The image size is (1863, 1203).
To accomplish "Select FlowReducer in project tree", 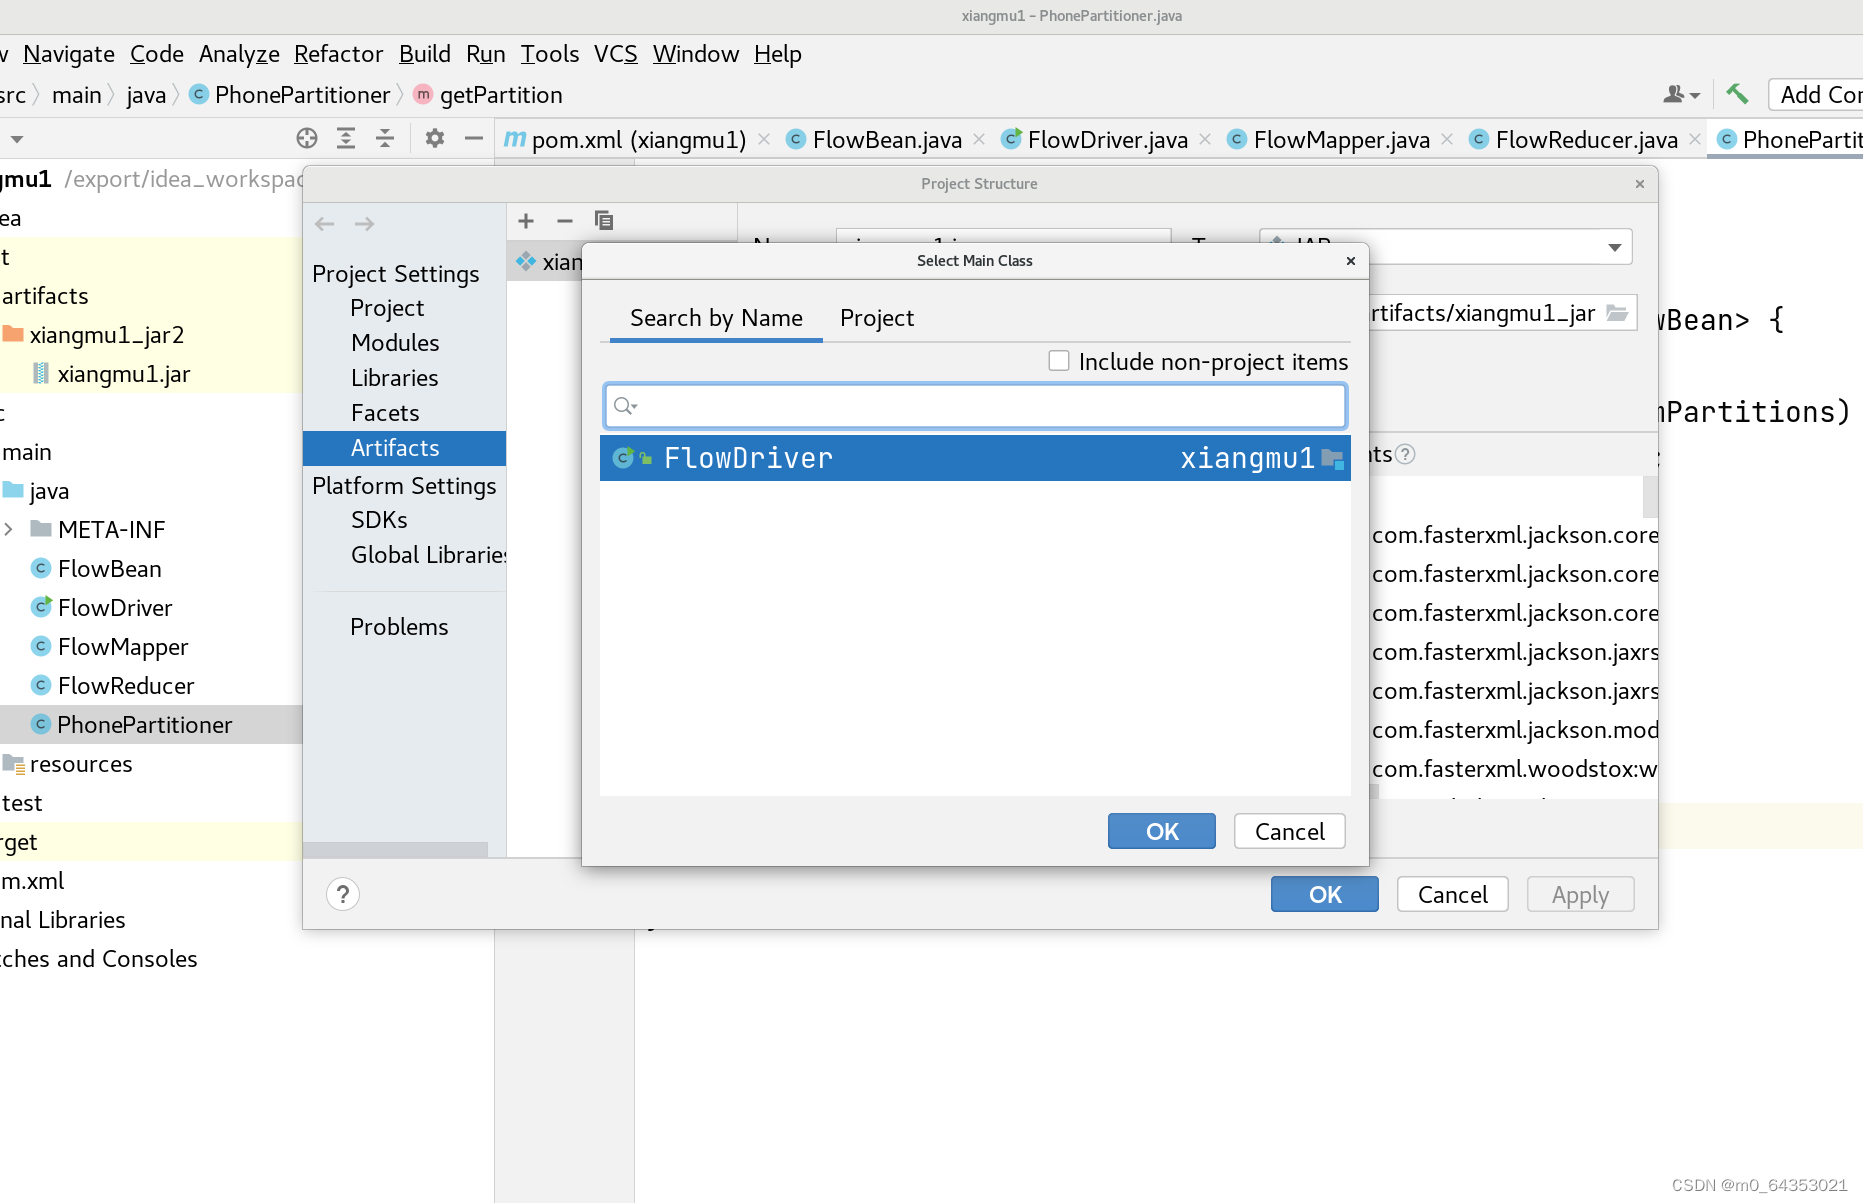I will [x=126, y=686].
